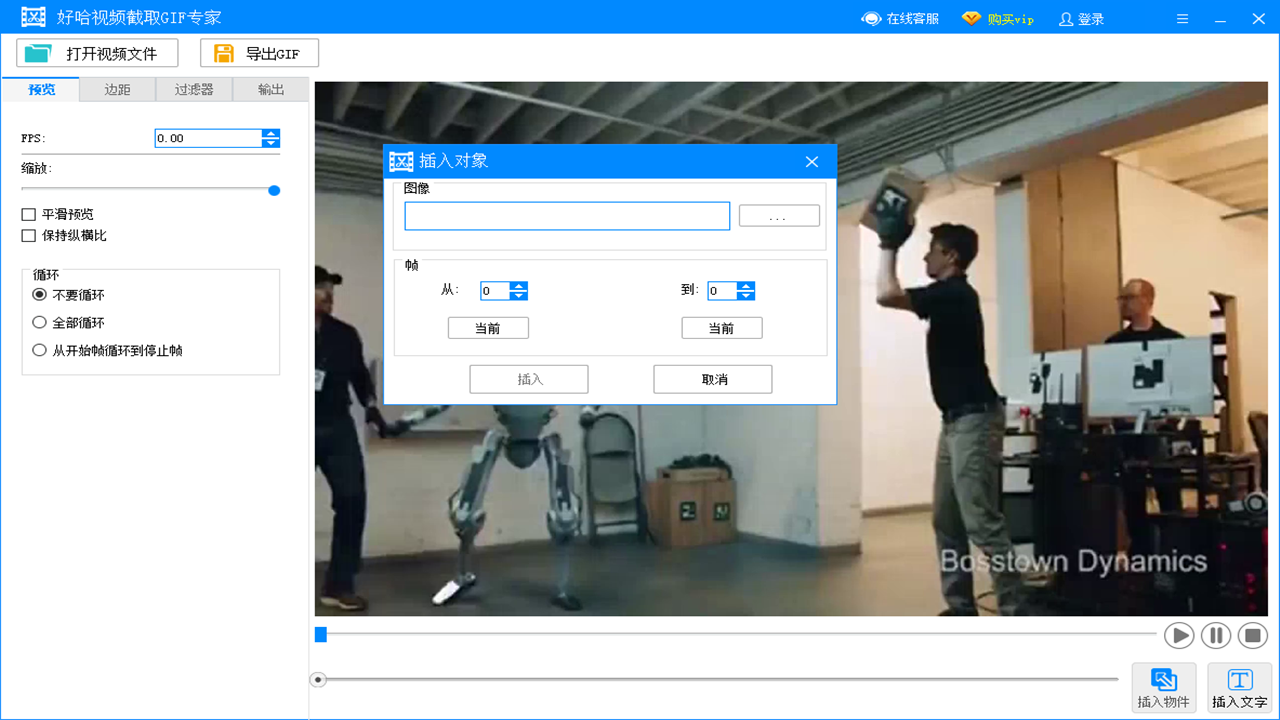Image resolution: width=1280 pixels, height=720 pixels.
Task: Click the 插入 button in the dialog
Action: point(528,378)
